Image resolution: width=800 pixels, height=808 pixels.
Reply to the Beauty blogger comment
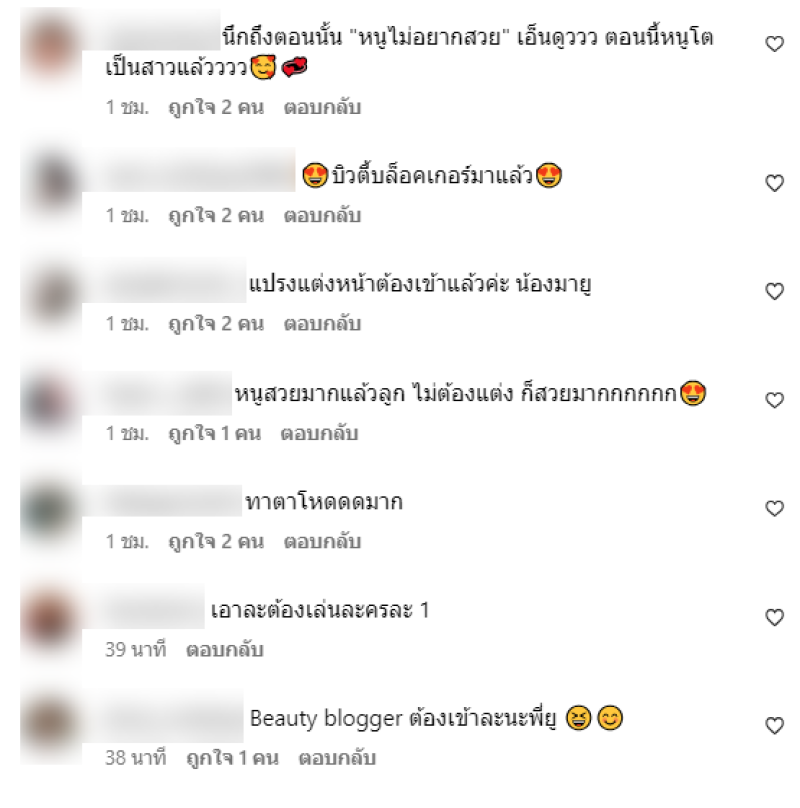pyautogui.click(x=337, y=758)
